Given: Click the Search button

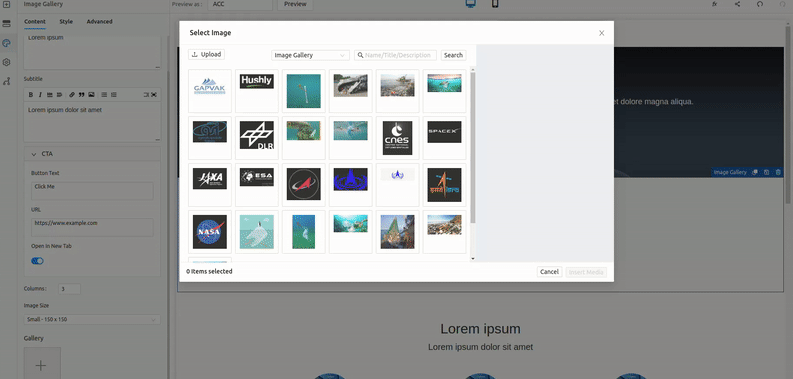Looking at the screenshot, I should 453,55.
